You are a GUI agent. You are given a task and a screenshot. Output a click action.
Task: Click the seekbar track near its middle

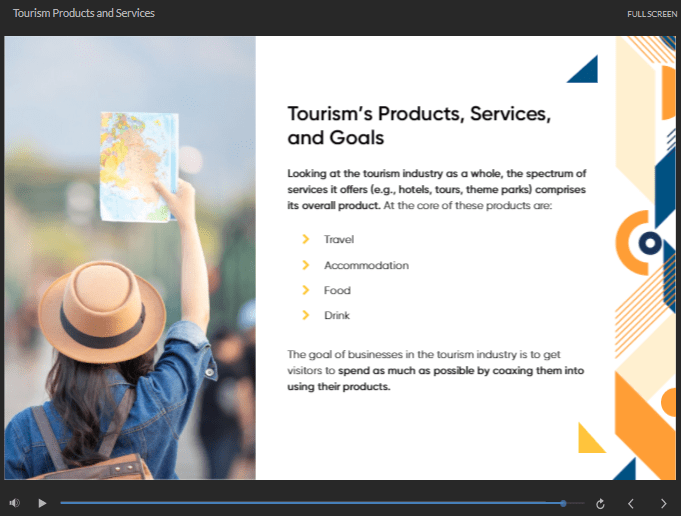coord(322,503)
